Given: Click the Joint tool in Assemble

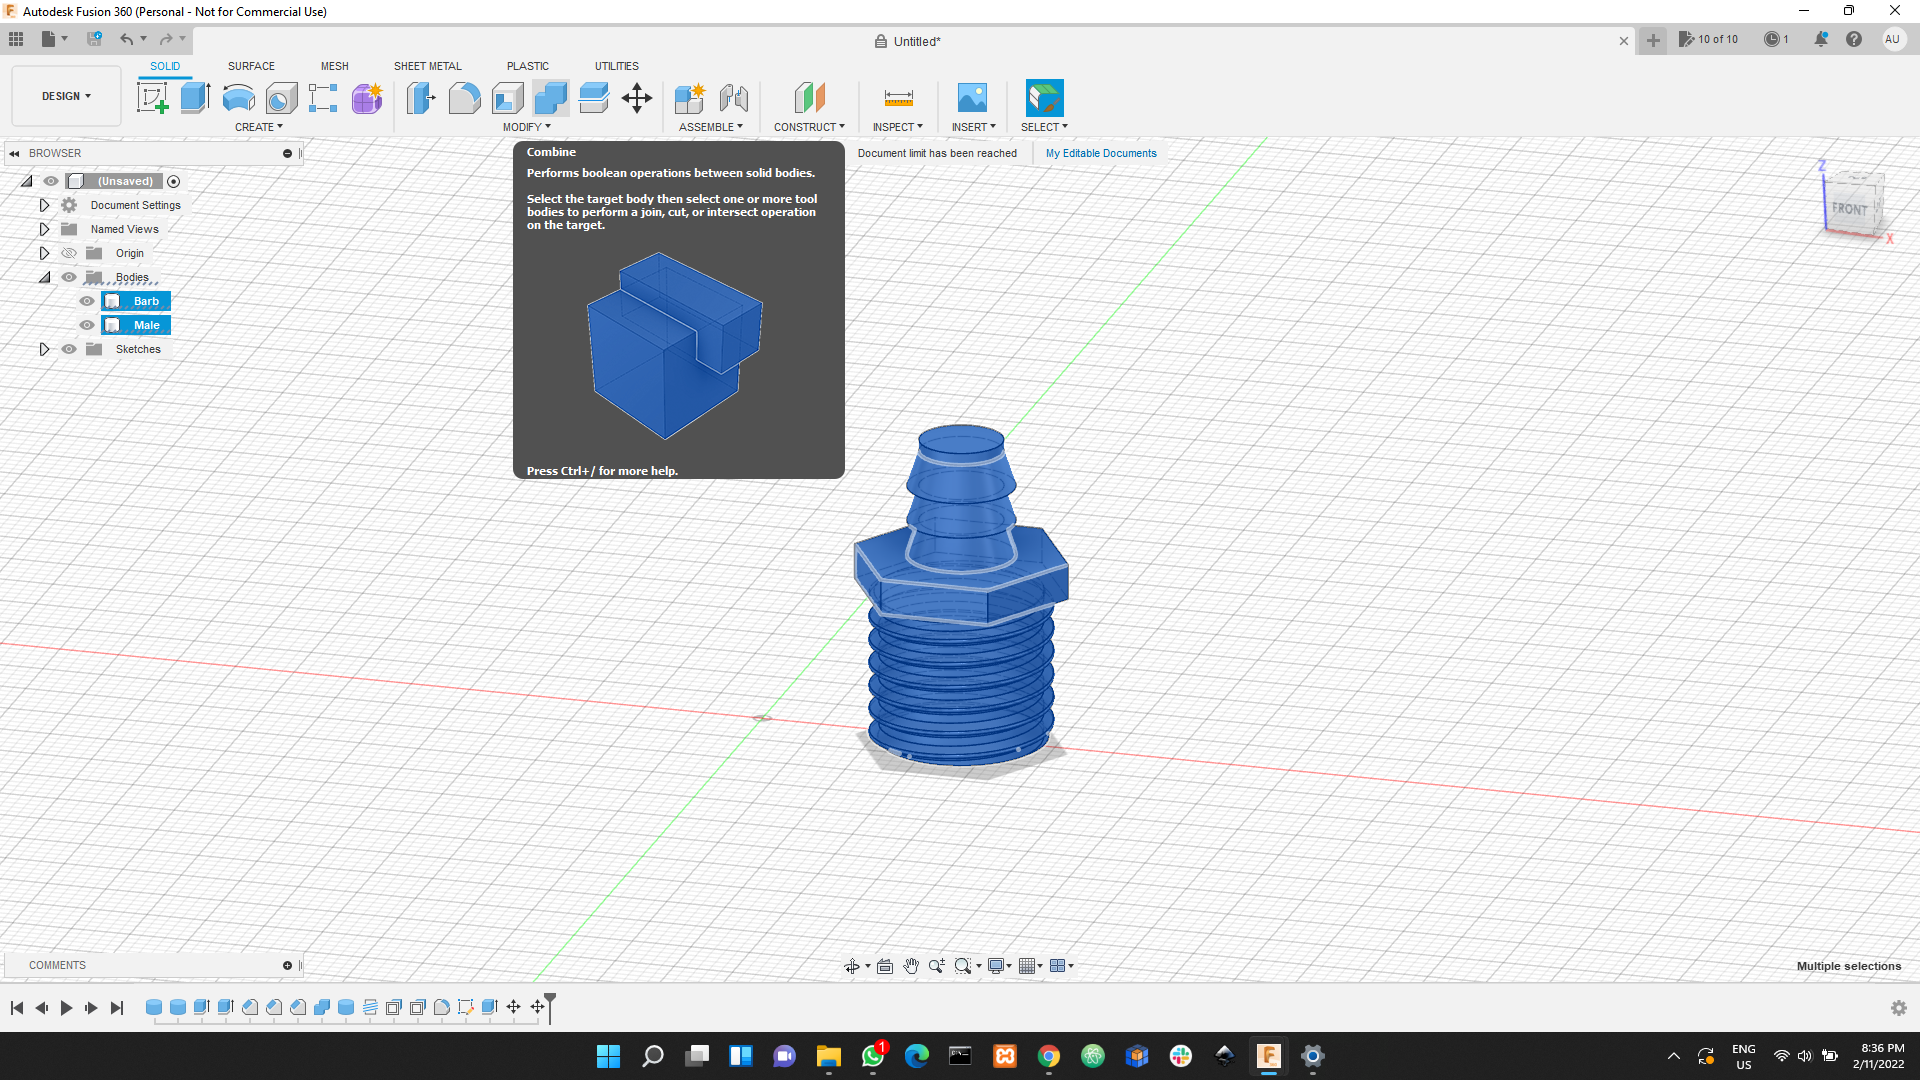Looking at the screenshot, I should (x=733, y=96).
